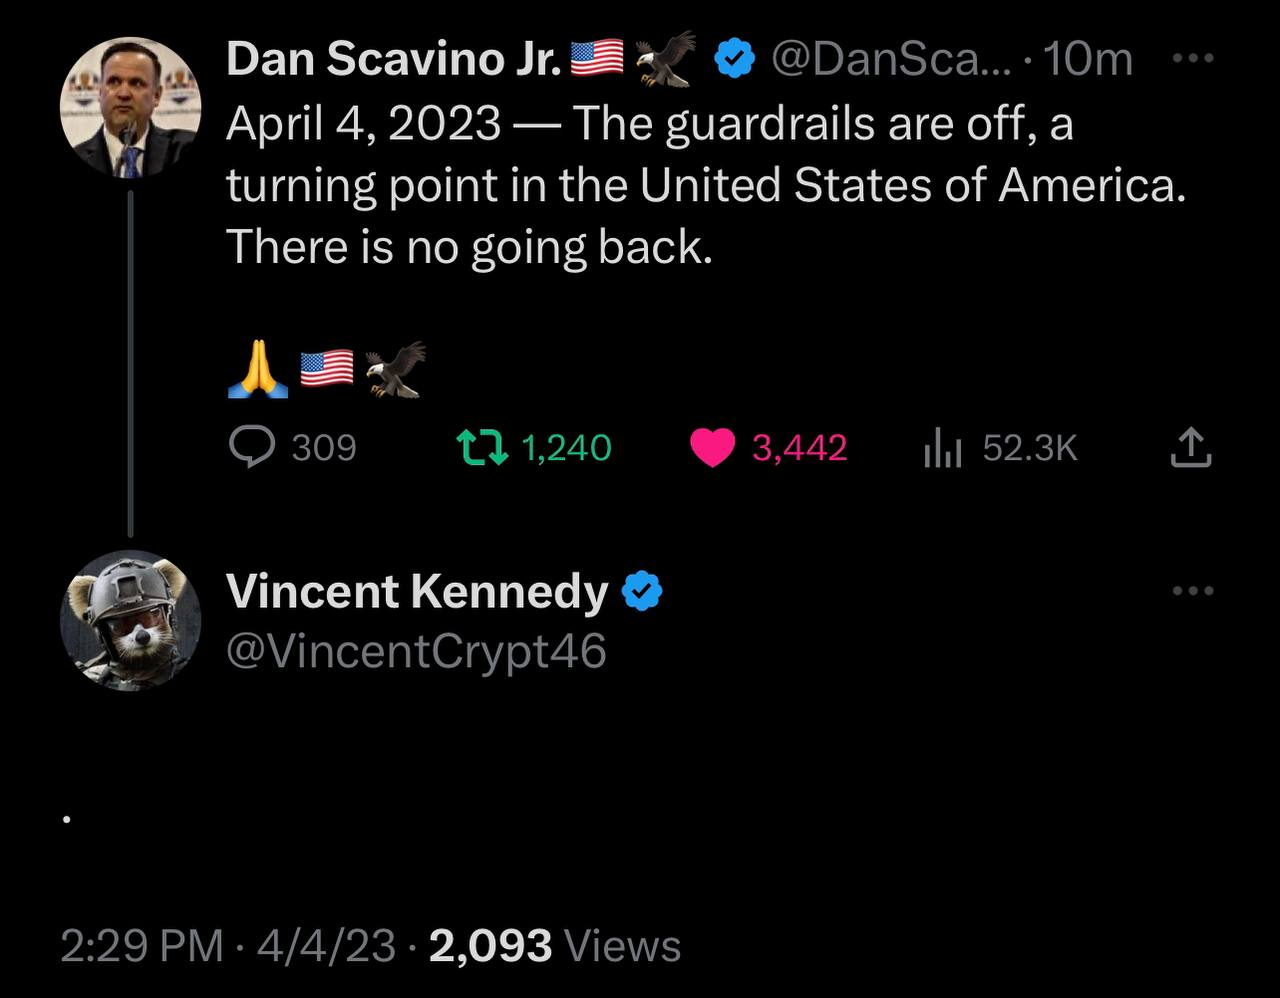This screenshot has height=998, width=1280.
Task: Unlike the tweet via pink heart
Action: pyautogui.click(x=712, y=448)
